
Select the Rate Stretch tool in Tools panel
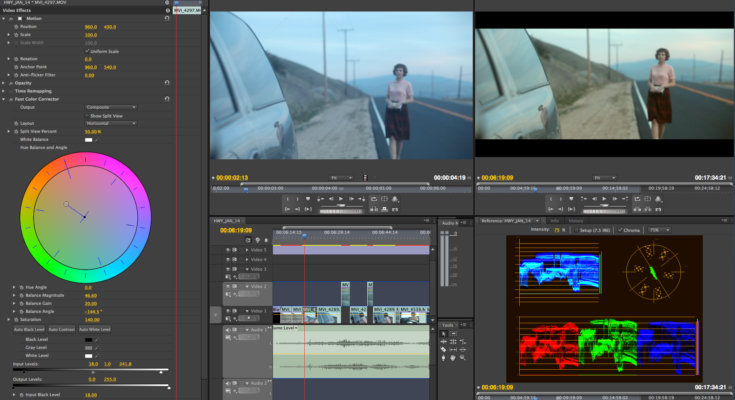[463, 342]
